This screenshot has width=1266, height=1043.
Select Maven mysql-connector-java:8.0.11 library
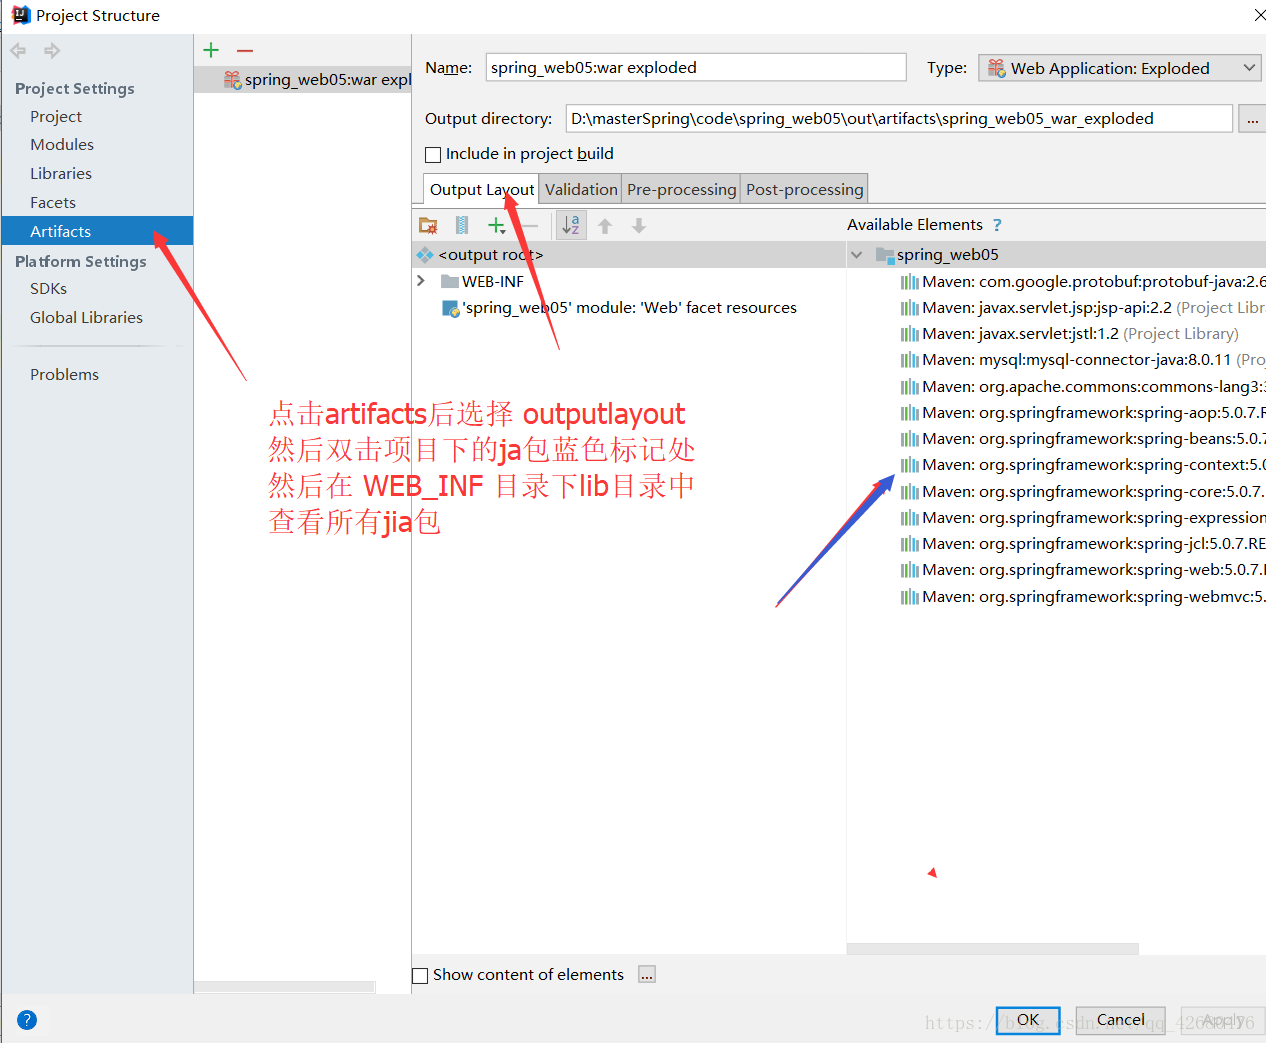coord(1082,360)
